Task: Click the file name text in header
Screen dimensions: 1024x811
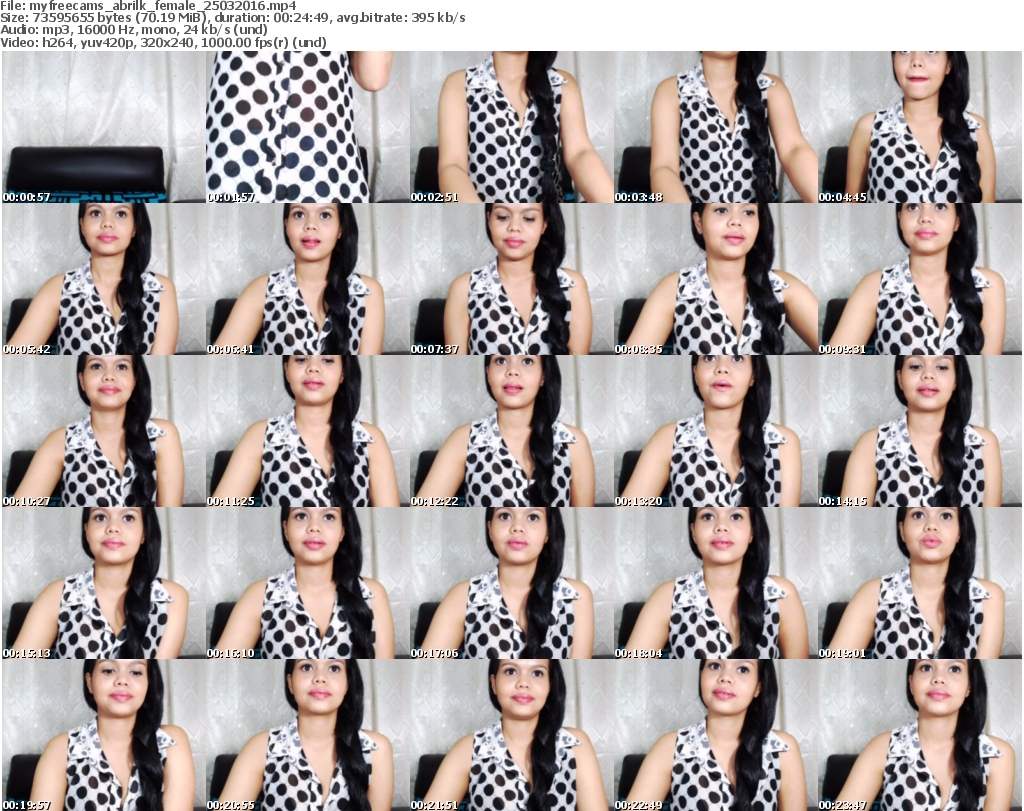Action: click(150, 6)
